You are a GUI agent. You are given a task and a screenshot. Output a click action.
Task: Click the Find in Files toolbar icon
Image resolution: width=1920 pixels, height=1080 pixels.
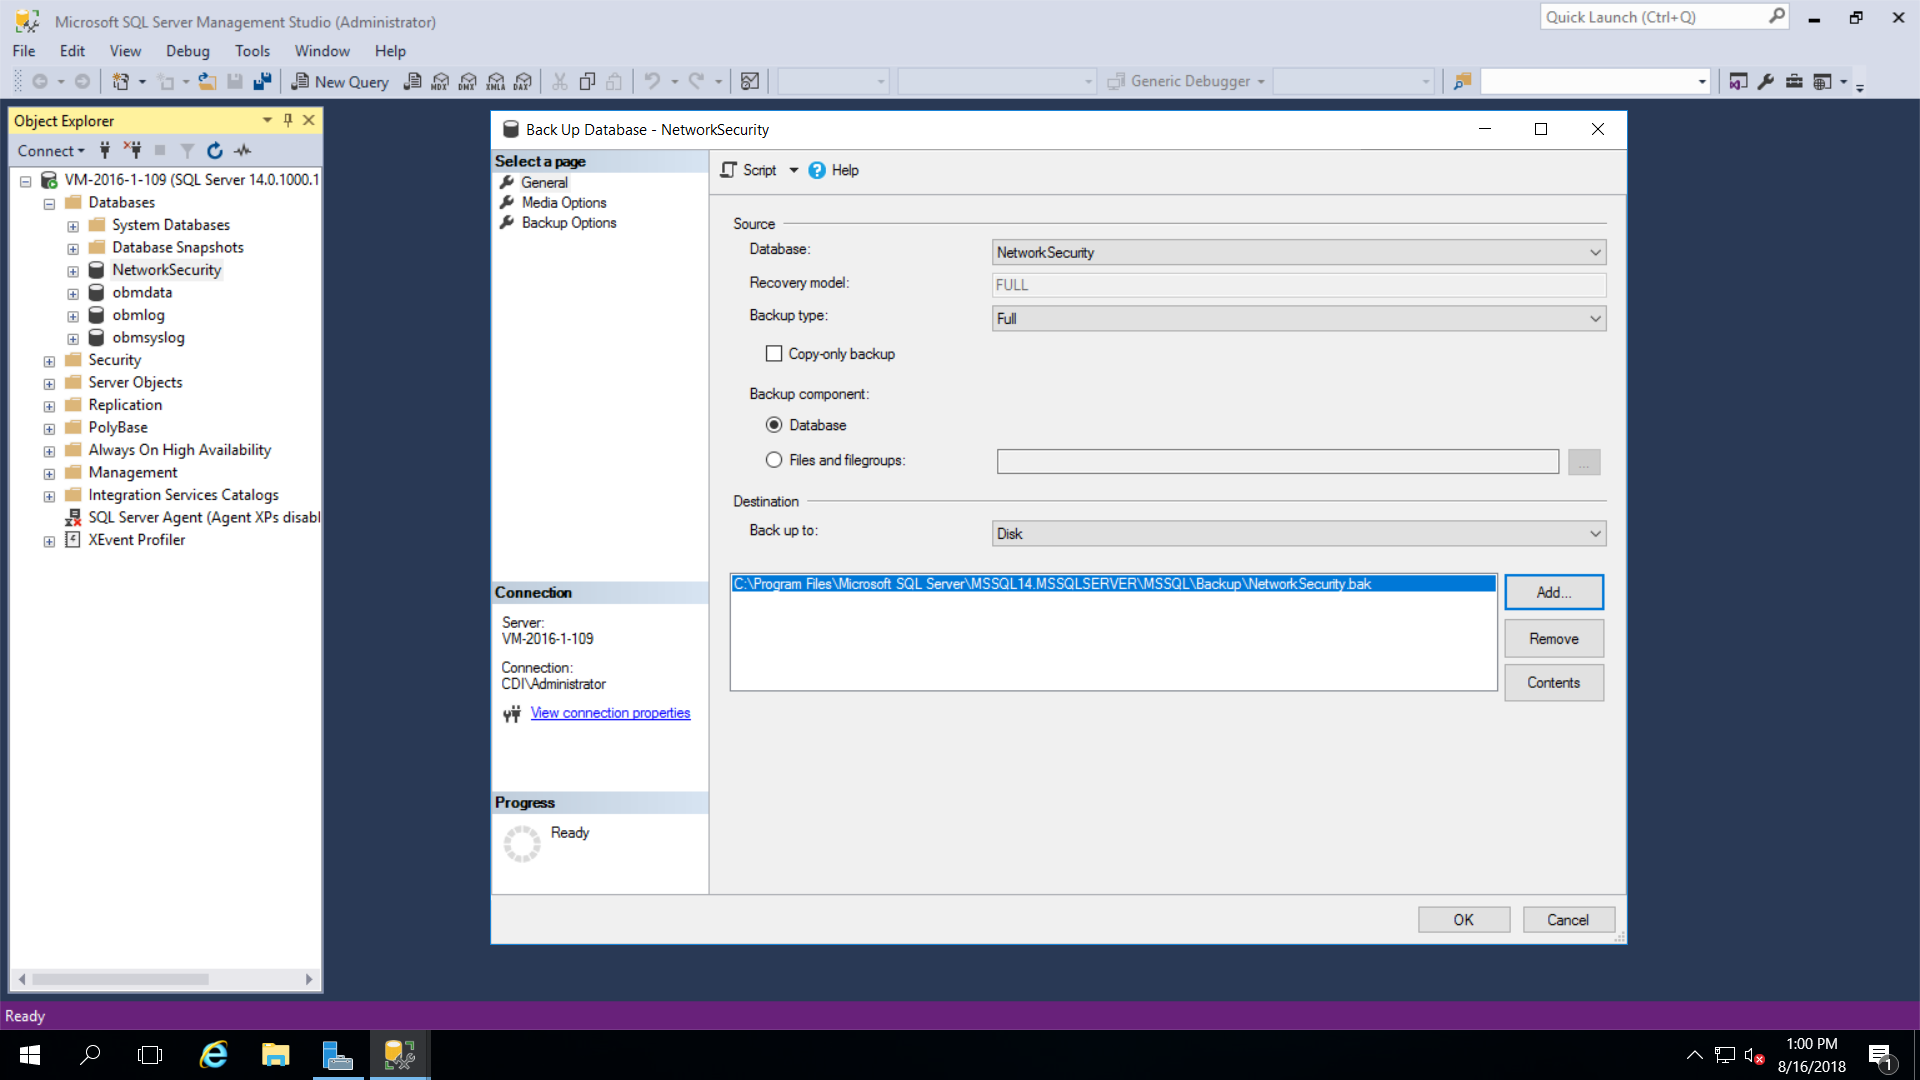pyautogui.click(x=1463, y=82)
